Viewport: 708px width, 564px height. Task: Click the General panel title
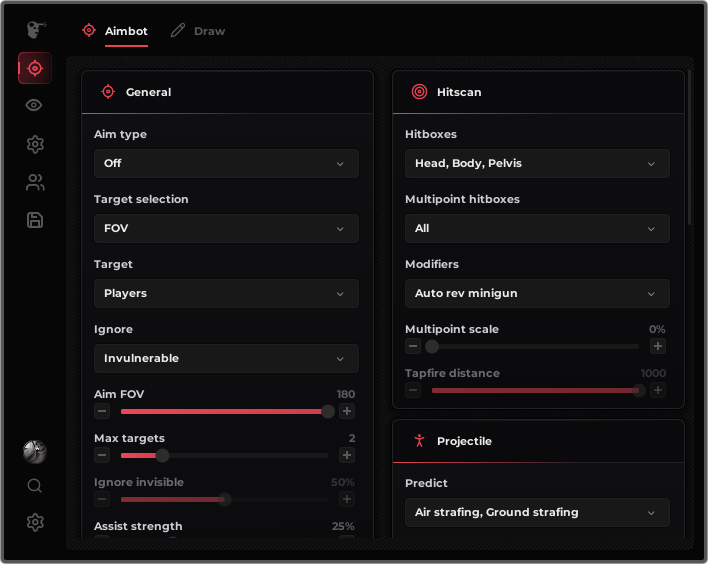pyautogui.click(x=149, y=92)
